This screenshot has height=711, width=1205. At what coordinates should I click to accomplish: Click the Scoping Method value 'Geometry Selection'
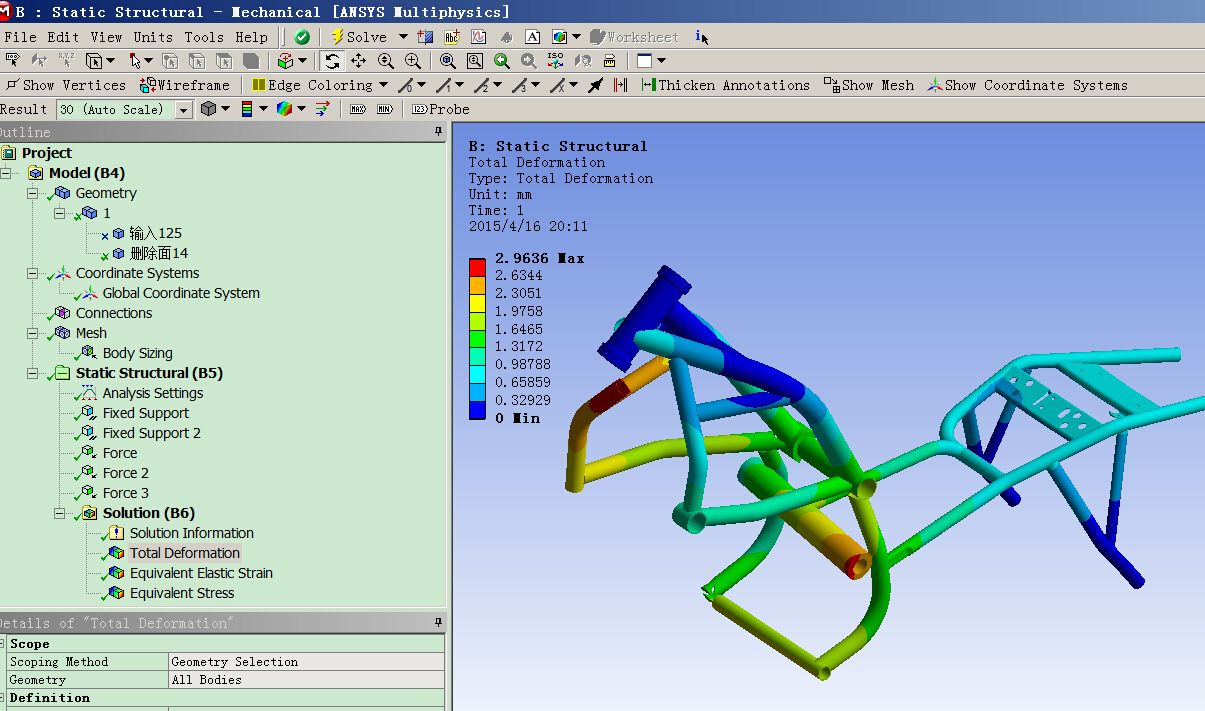307,662
